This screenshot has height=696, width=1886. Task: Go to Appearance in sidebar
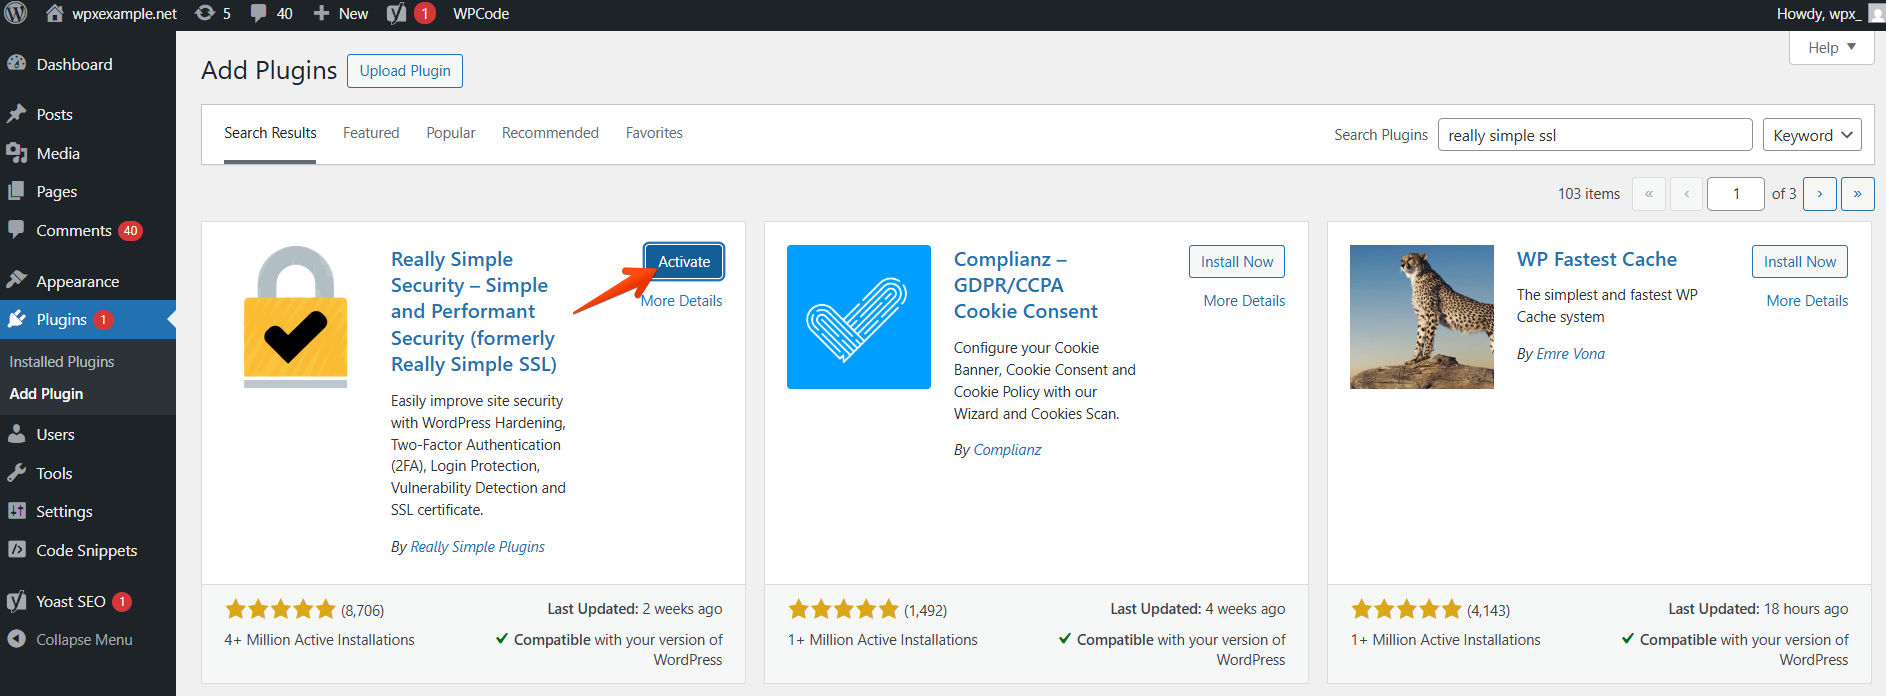[77, 281]
